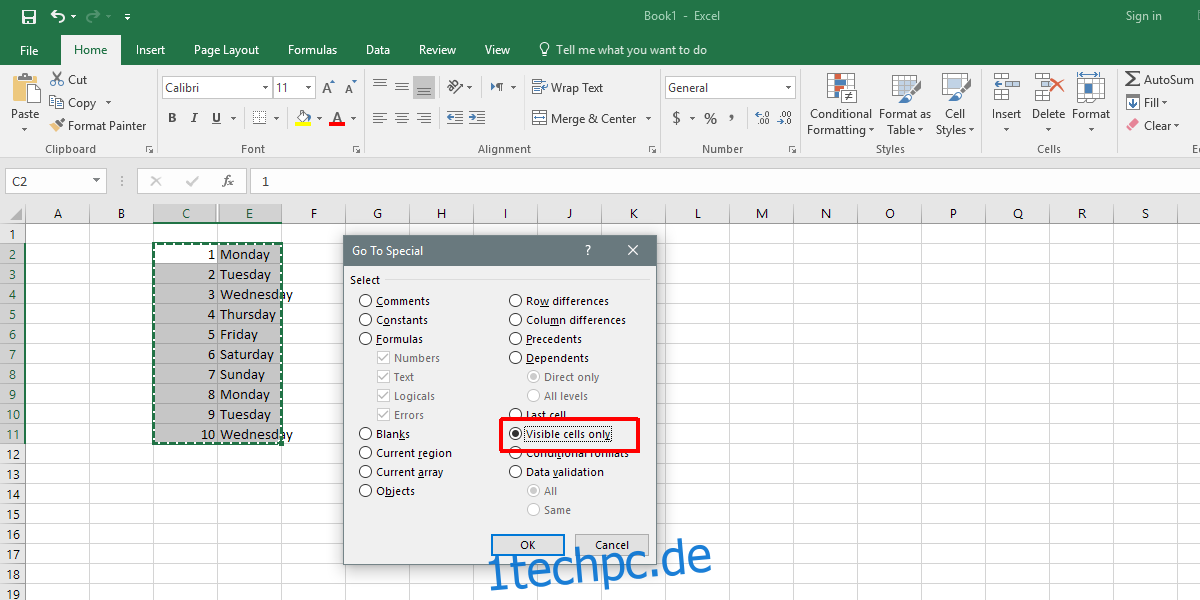Open the File tab
This screenshot has width=1200, height=600.
tap(29, 50)
